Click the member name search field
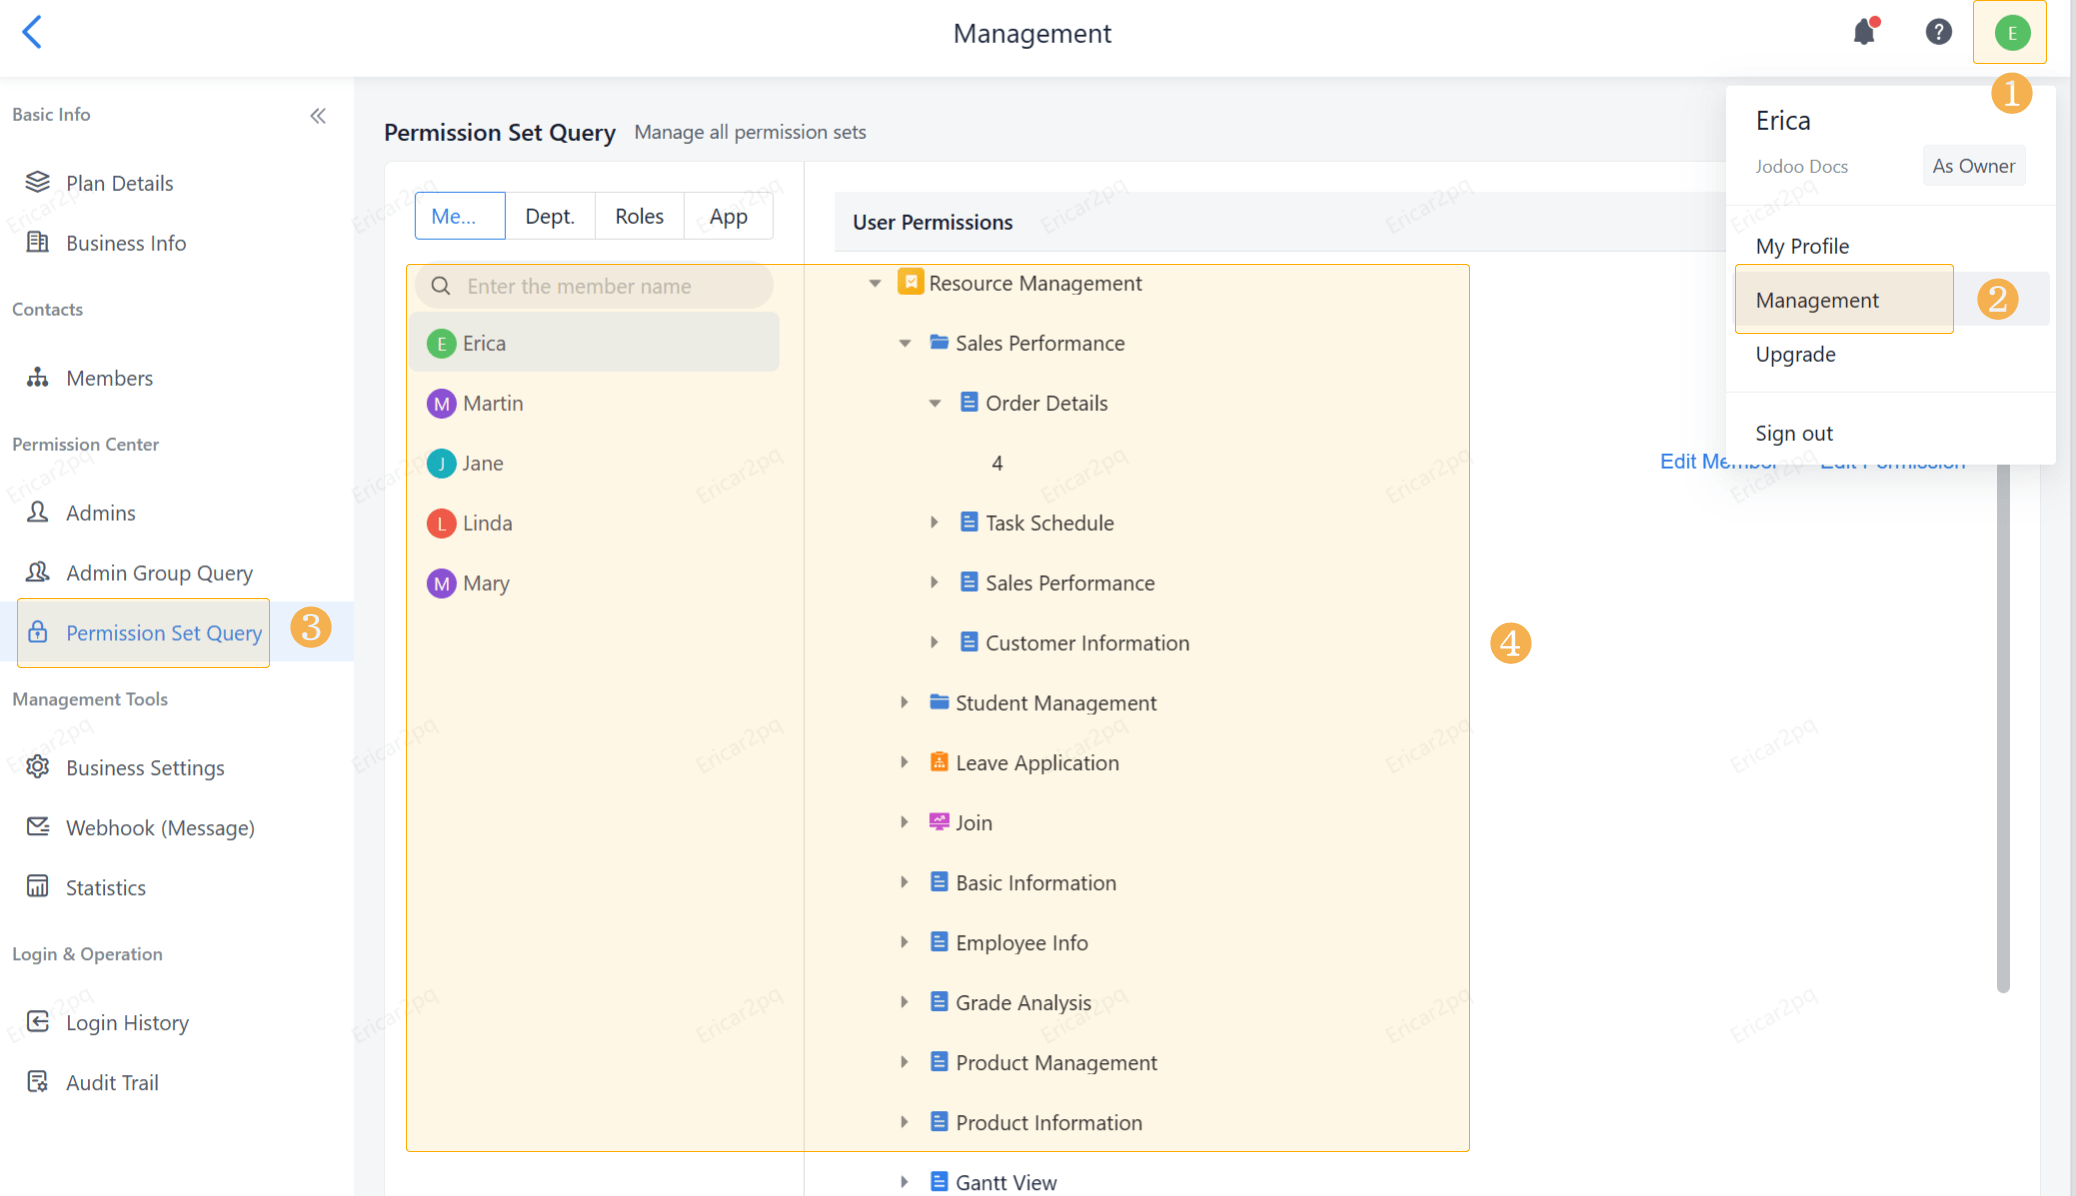This screenshot has height=1196, width=2076. click(600, 287)
